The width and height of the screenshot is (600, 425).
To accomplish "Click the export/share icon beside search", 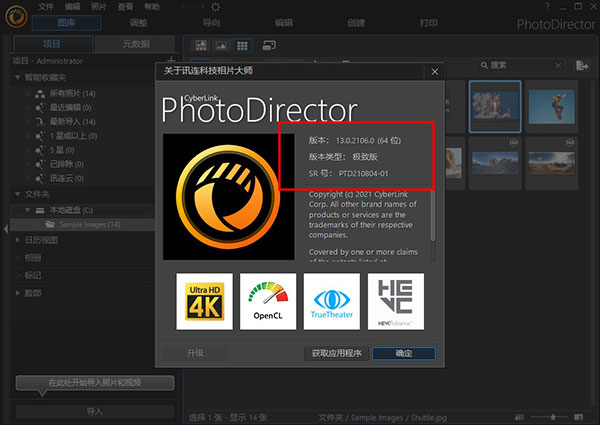I will pyautogui.click(x=582, y=65).
